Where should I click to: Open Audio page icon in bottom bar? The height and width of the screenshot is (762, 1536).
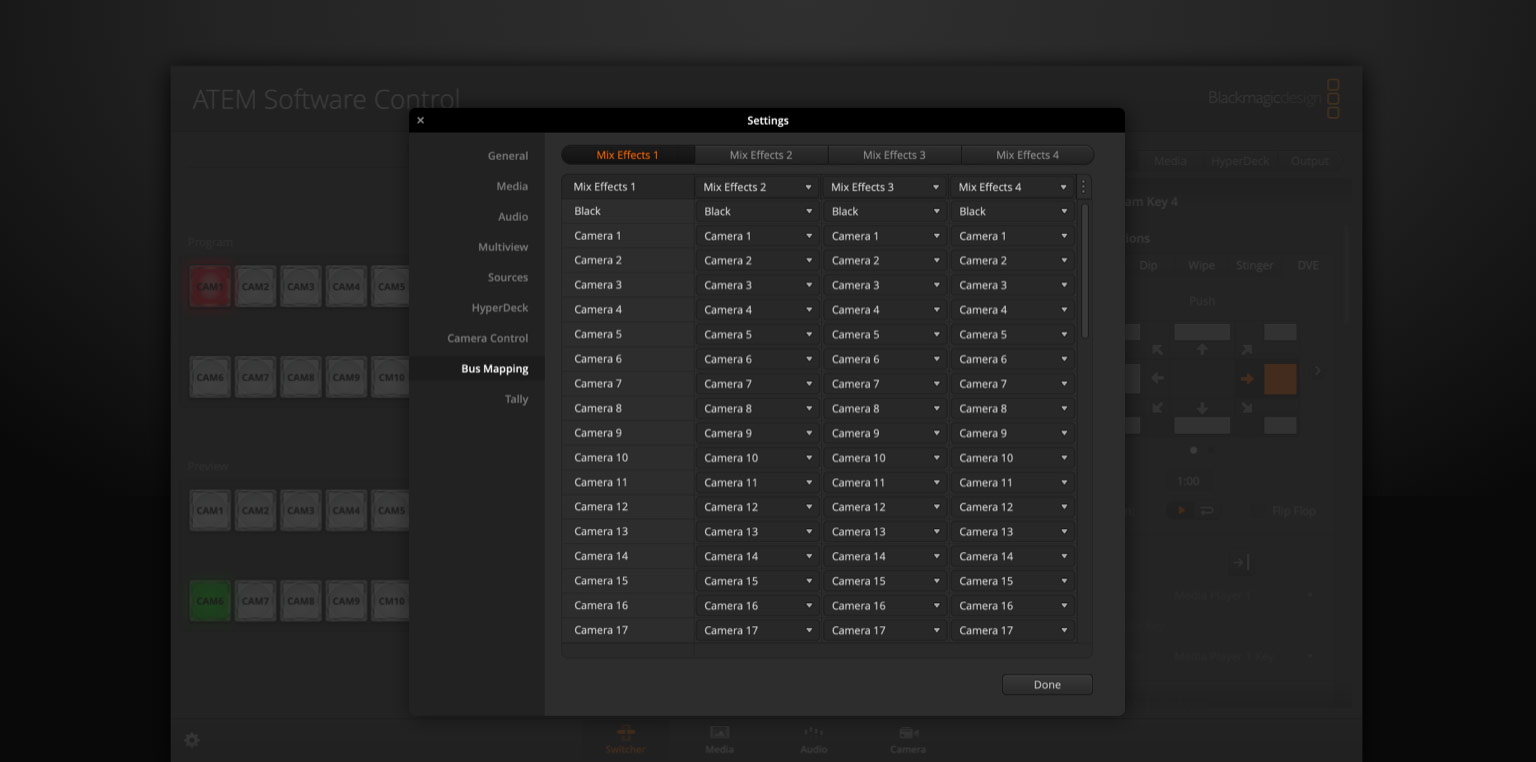814,739
